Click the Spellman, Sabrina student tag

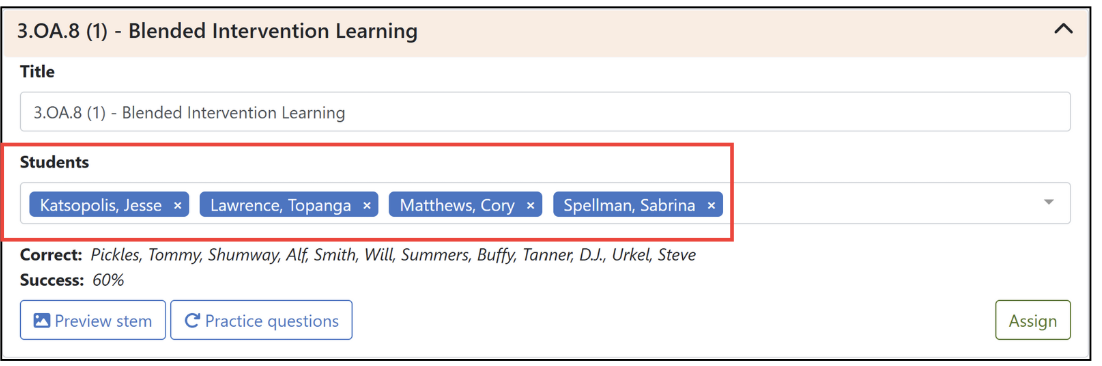pos(629,205)
